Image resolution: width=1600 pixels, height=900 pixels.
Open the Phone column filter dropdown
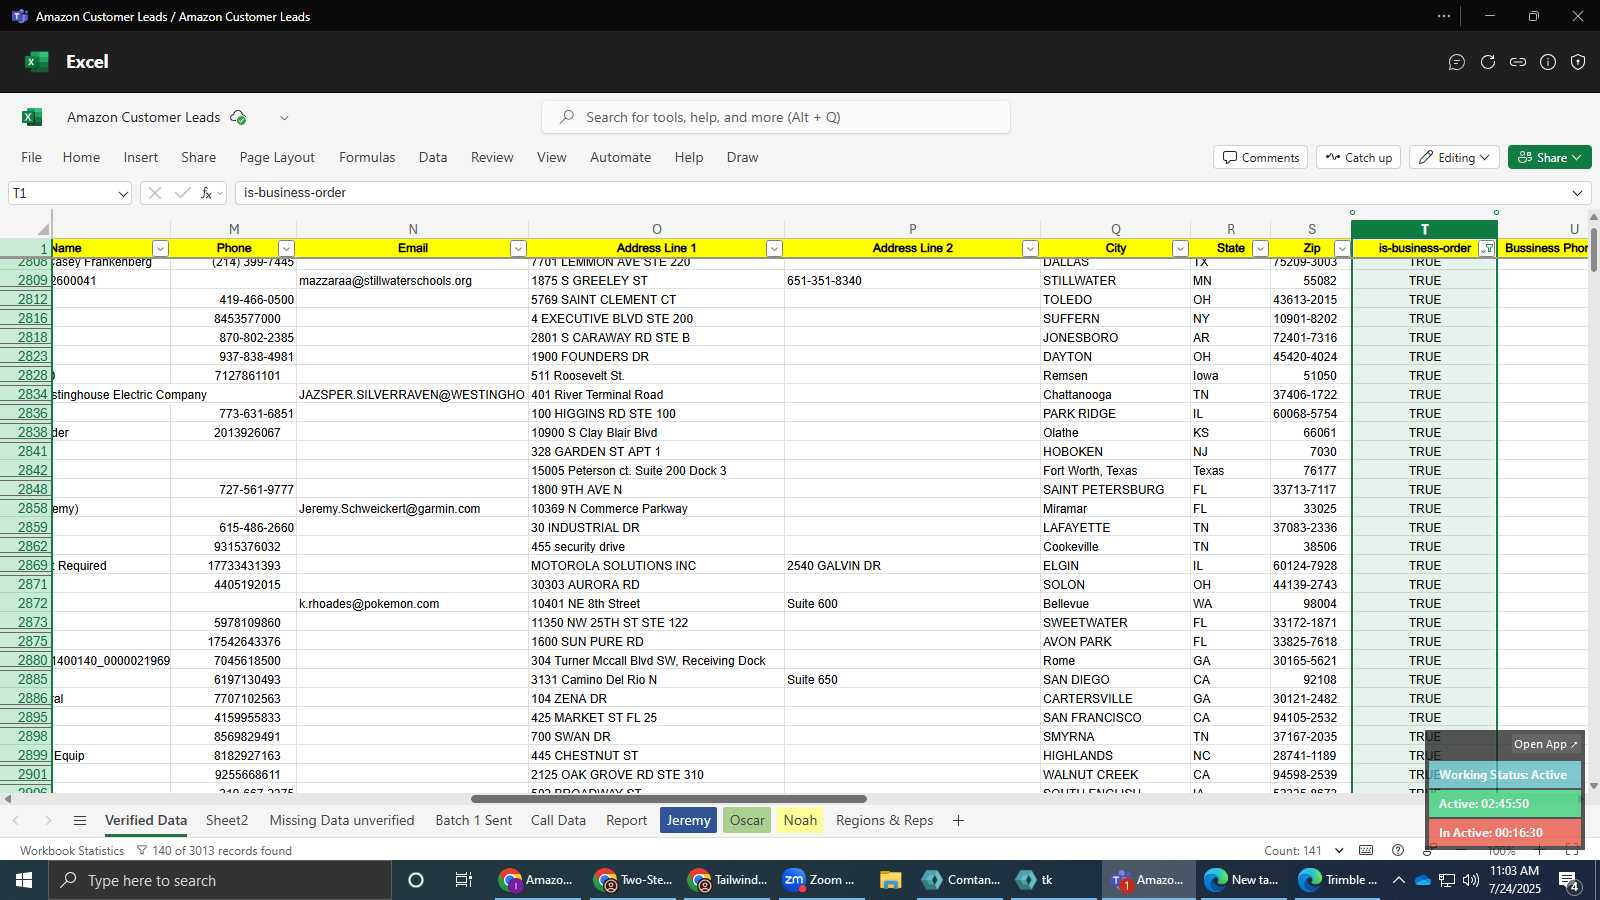click(286, 248)
